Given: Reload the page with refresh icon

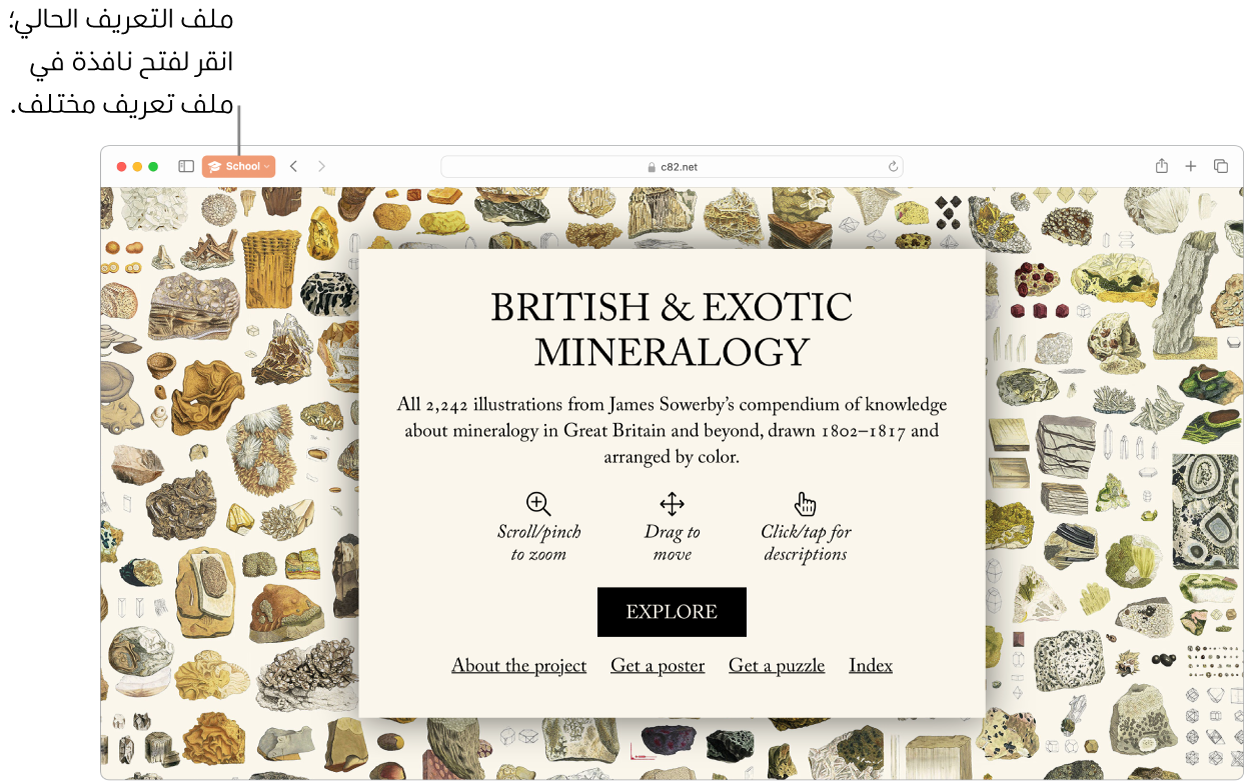Looking at the screenshot, I should click(893, 167).
